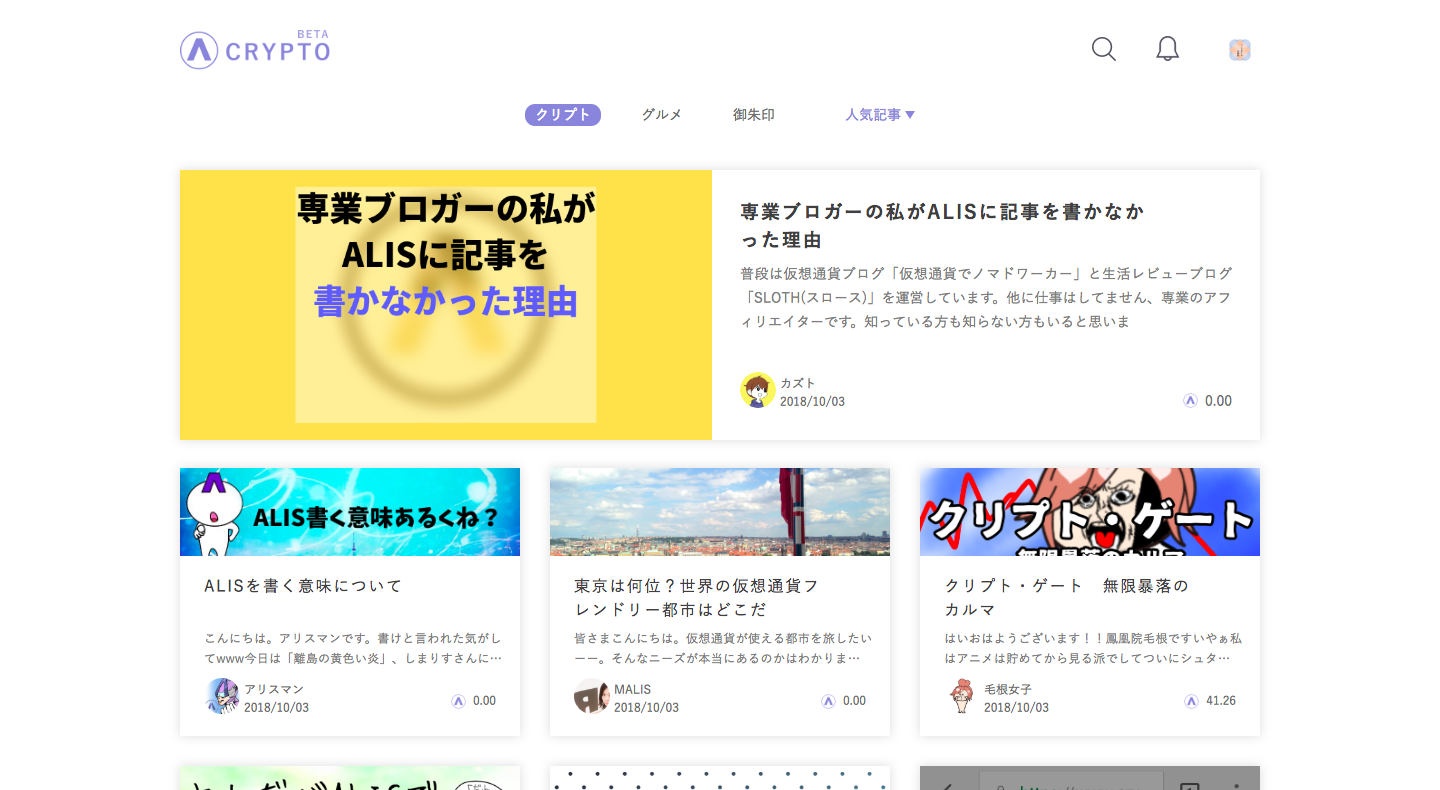Viewport: 1440px width, 790px height.
Task: Open author name アリスマン
Action: point(274,689)
